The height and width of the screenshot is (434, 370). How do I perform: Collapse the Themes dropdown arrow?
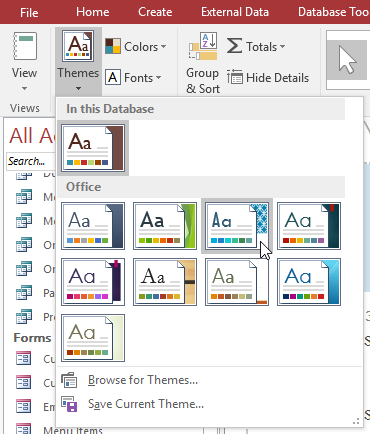pos(78,88)
